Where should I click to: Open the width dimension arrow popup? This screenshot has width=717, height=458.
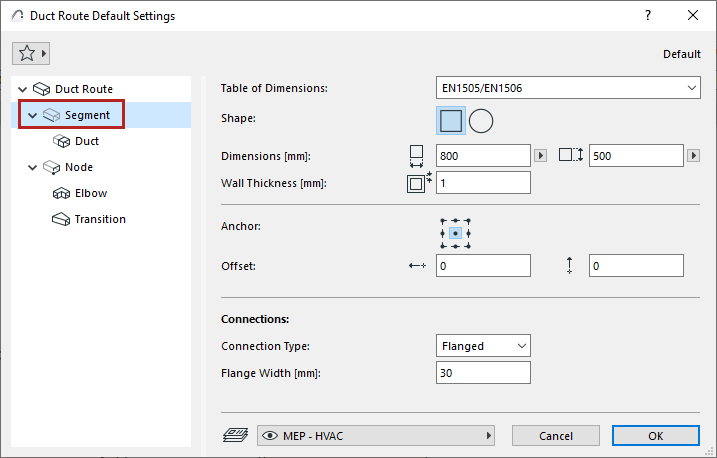click(541, 155)
